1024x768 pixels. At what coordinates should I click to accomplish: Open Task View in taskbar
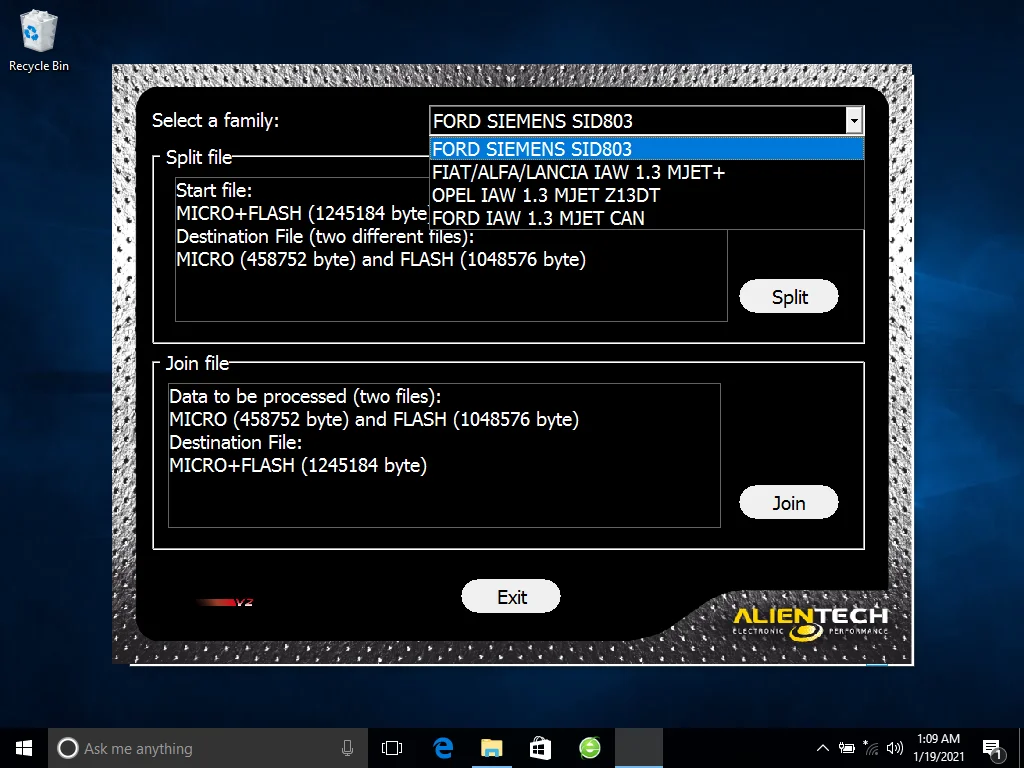click(x=392, y=748)
